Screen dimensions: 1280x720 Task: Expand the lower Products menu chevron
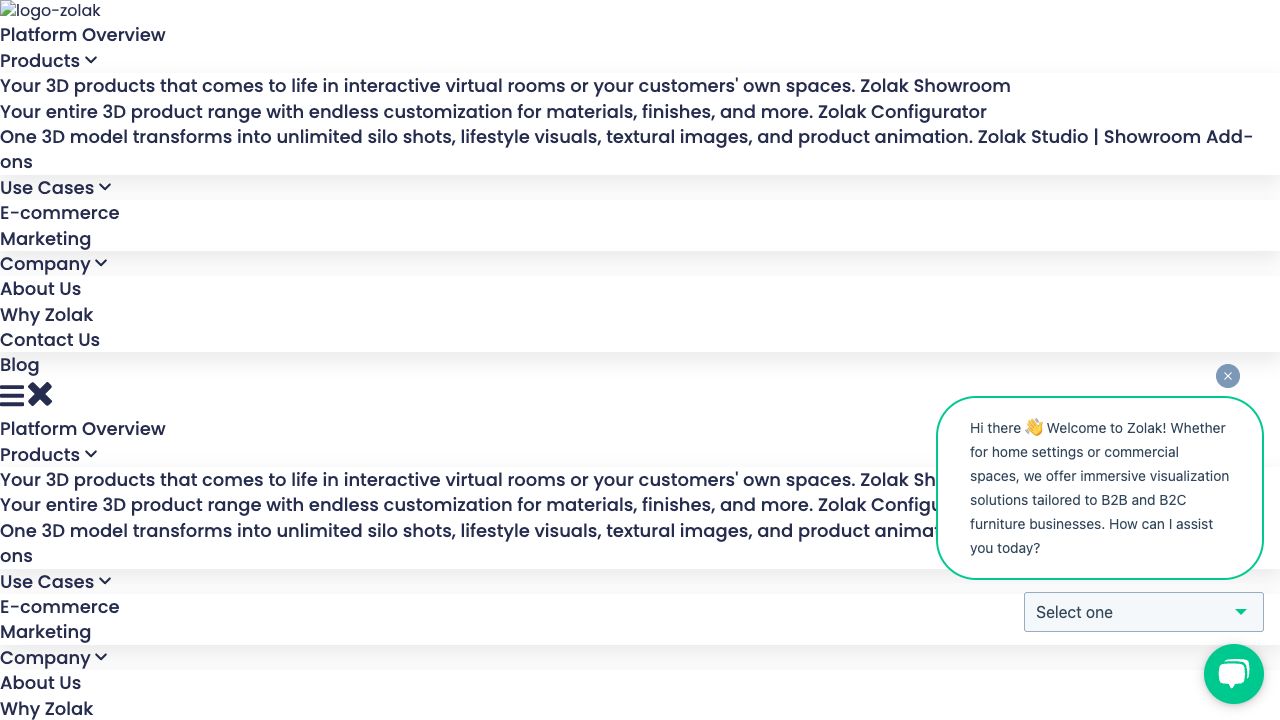pyautogui.click(x=91, y=455)
